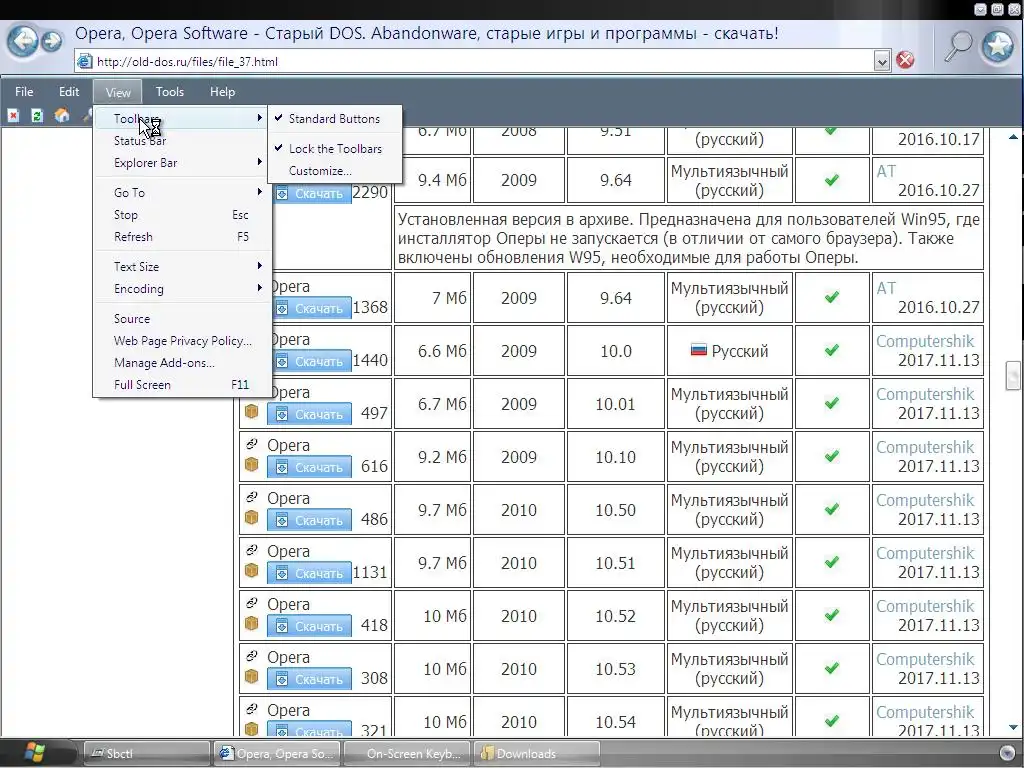Open the Help menu

point(222,92)
